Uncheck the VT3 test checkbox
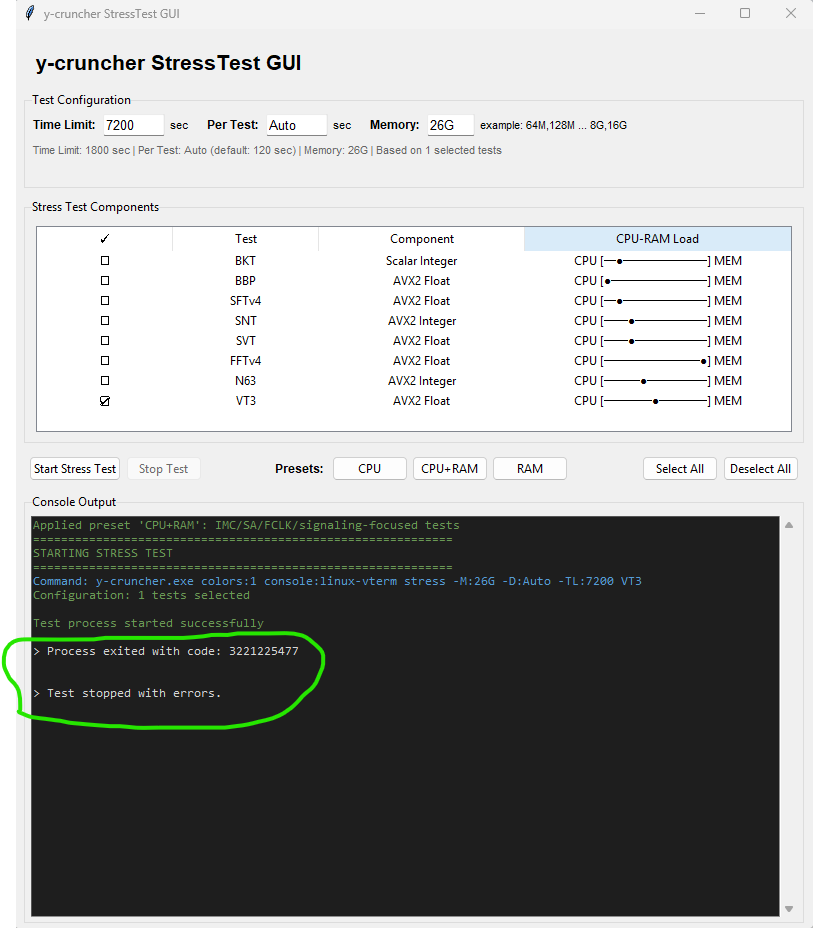Screen dimensions: 813x928 coord(105,401)
